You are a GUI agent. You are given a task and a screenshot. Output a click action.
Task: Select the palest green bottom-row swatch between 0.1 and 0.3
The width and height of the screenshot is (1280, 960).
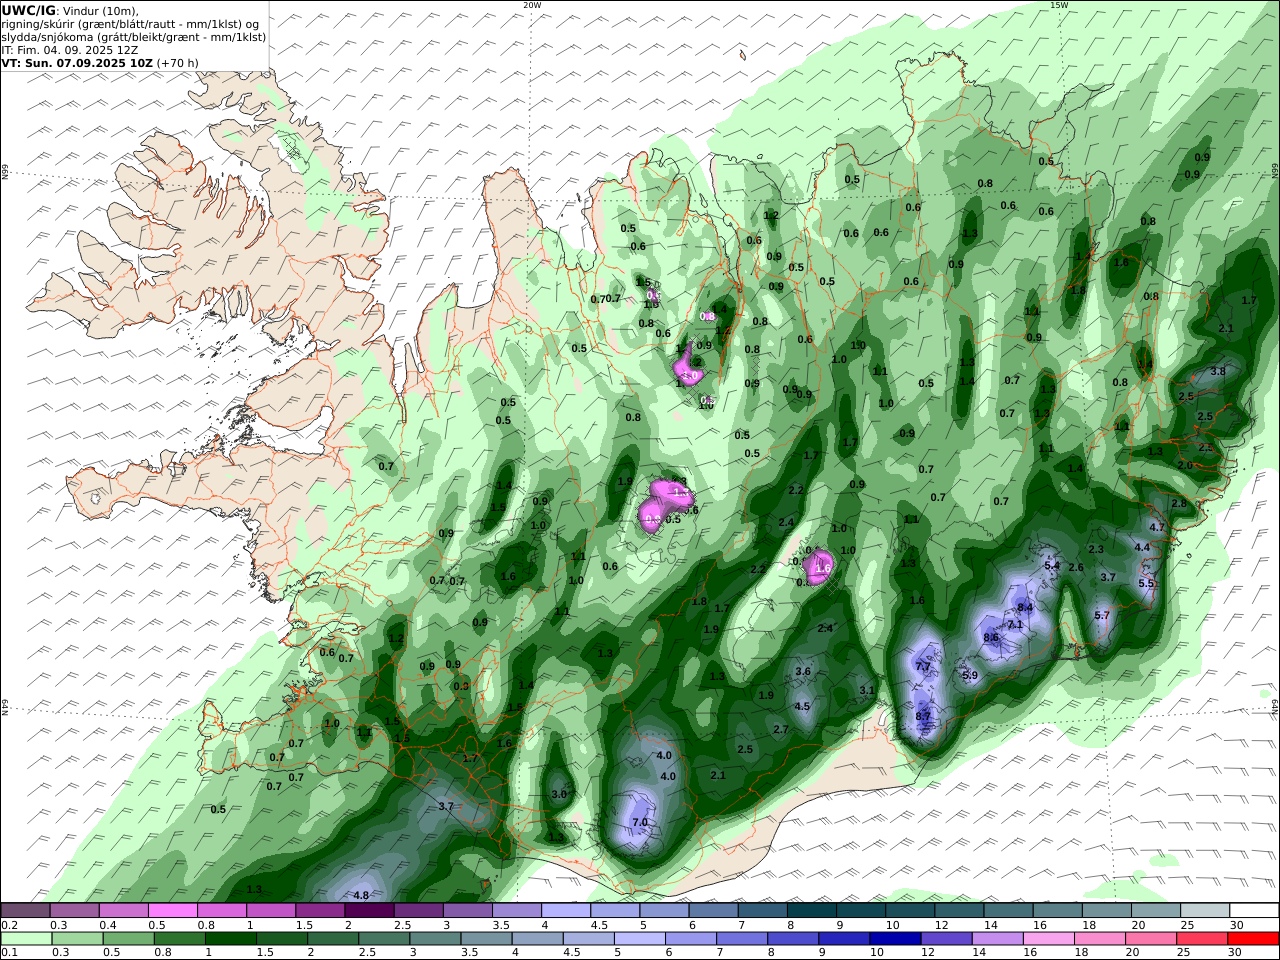click(27, 938)
